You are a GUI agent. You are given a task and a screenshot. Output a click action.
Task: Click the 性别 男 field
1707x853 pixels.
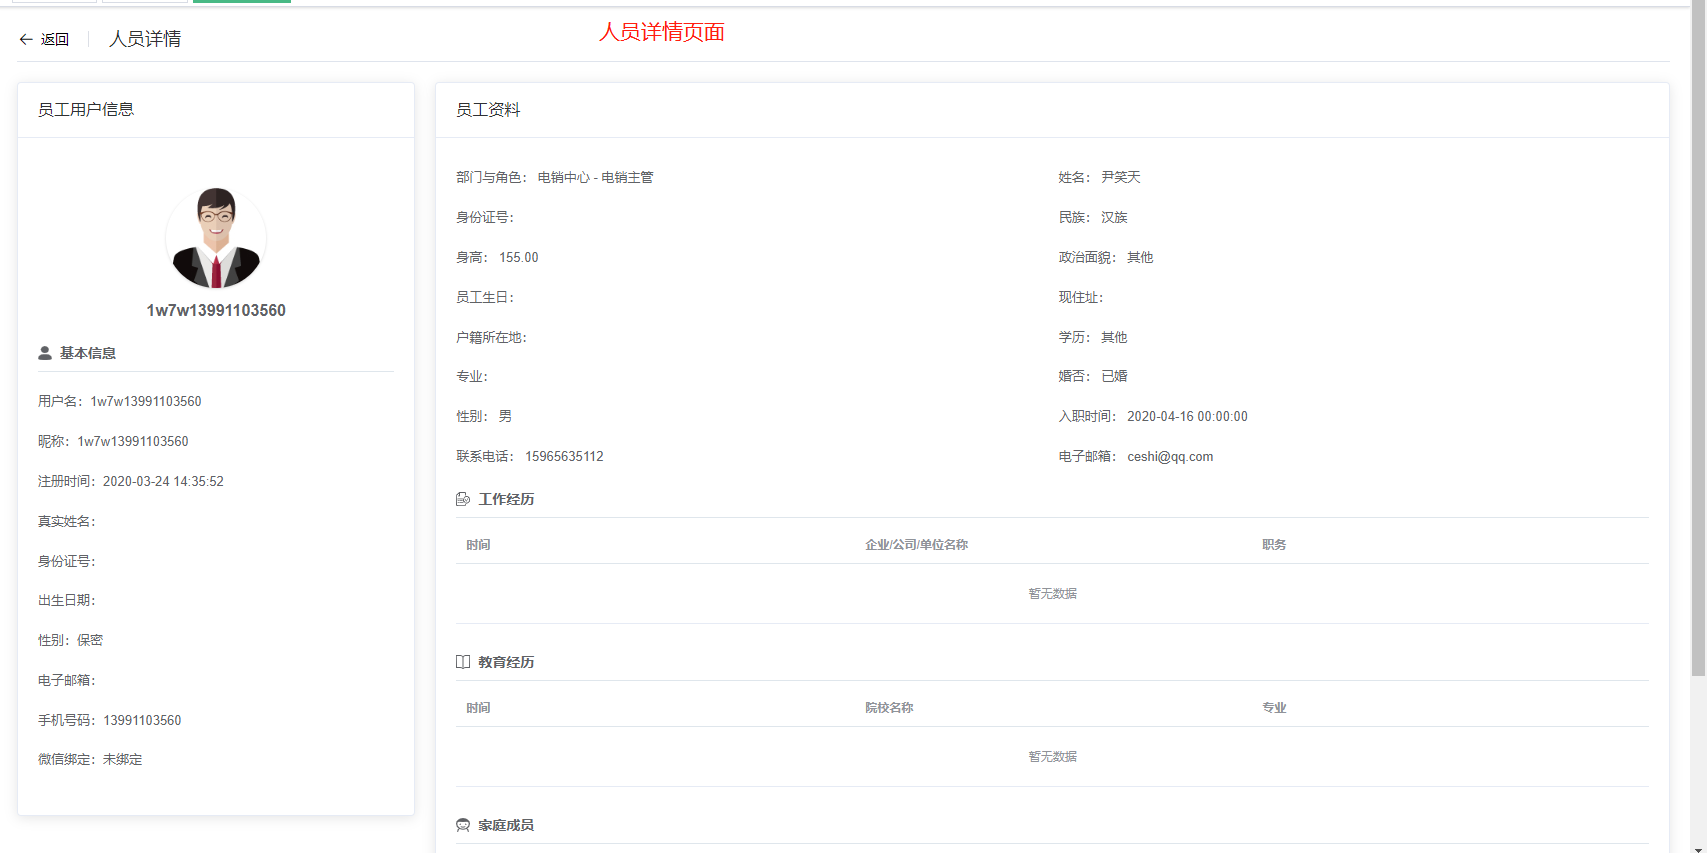pos(484,416)
